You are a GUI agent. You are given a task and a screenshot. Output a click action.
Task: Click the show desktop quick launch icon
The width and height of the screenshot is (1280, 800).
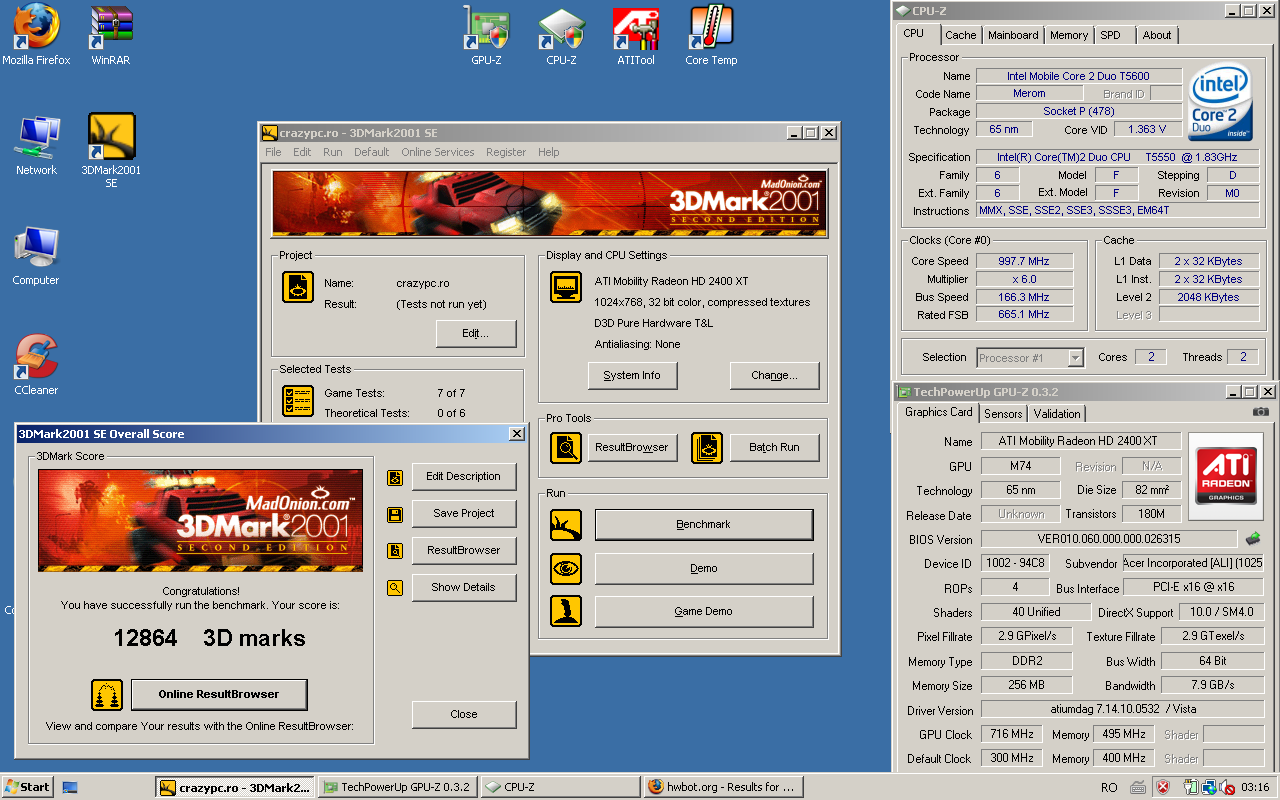pos(70,787)
